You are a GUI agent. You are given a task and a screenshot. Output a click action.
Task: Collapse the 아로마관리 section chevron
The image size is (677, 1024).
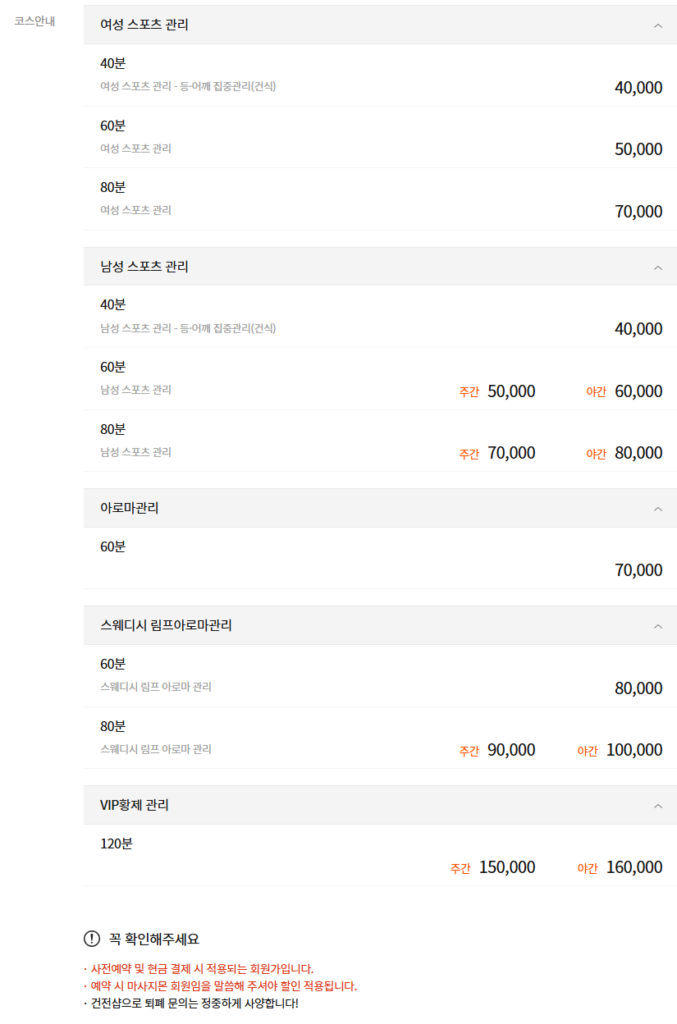click(658, 508)
